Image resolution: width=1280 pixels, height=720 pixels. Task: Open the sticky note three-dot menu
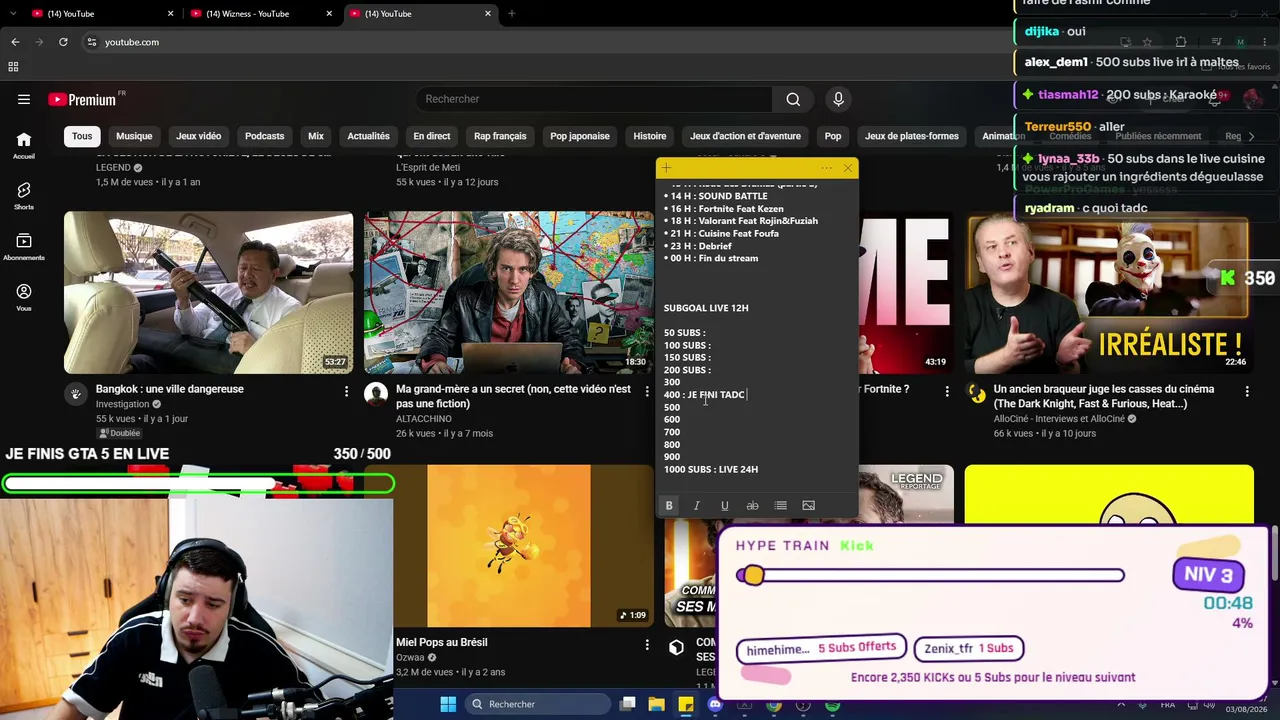coord(826,168)
